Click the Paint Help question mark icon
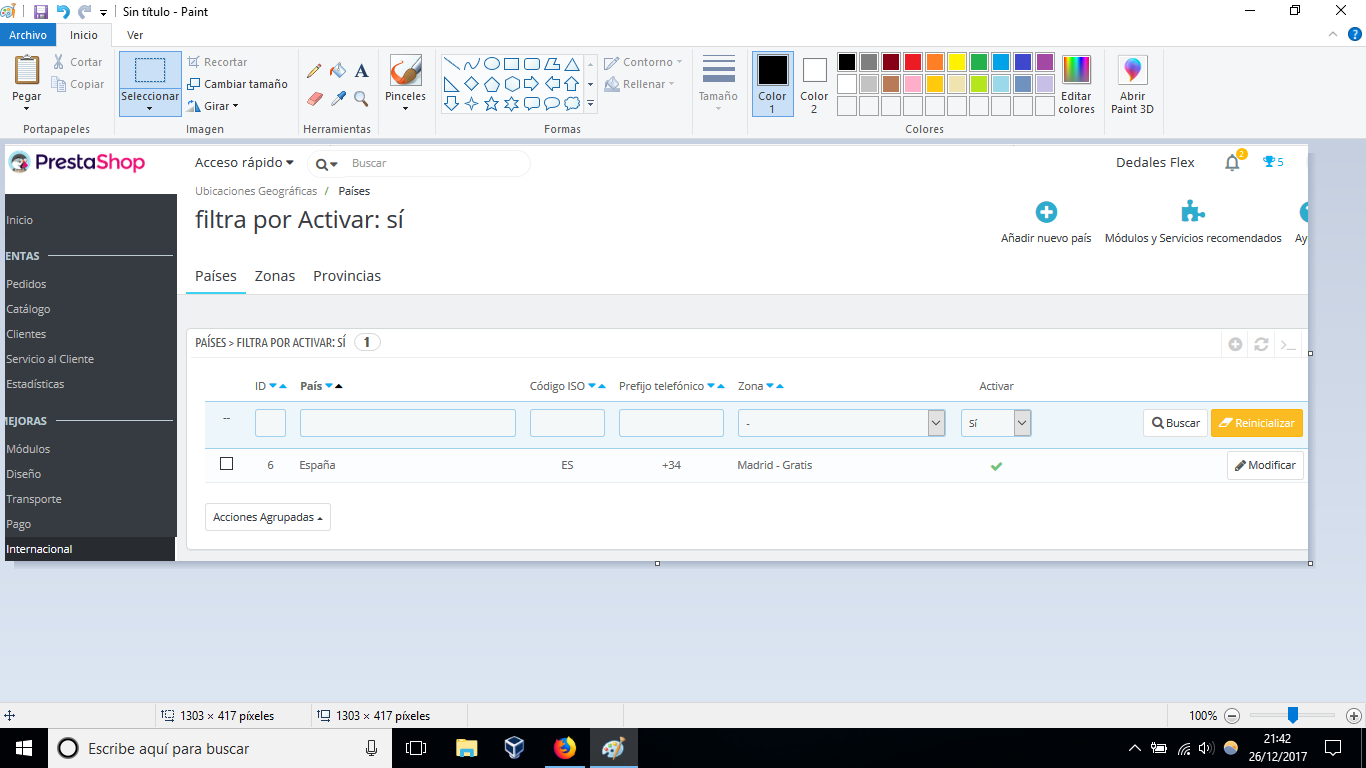1366x768 pixels. point(1355,34)
